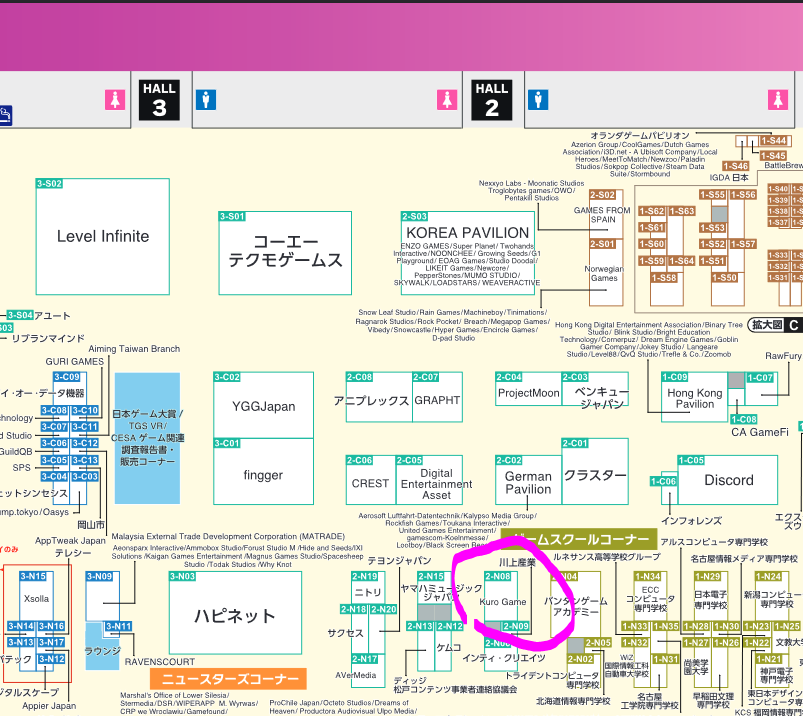
Task: Select the YGGJapan booth
Action: 263,405
